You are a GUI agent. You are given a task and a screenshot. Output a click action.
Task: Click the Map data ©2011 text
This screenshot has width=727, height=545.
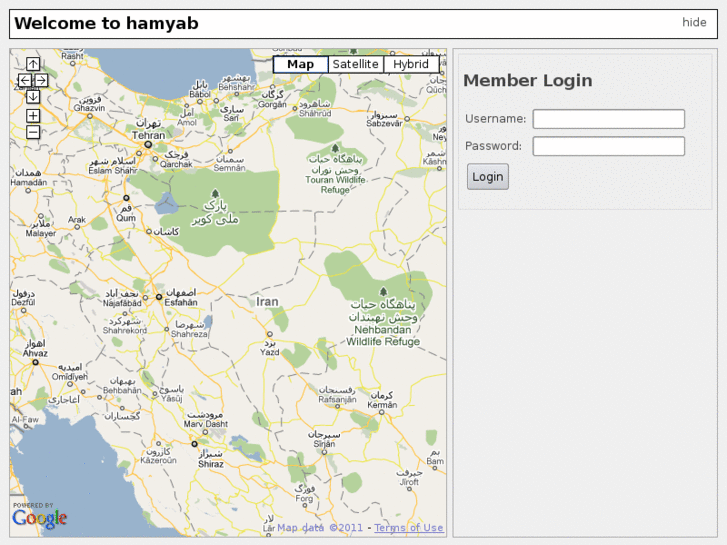click(320, 527)
